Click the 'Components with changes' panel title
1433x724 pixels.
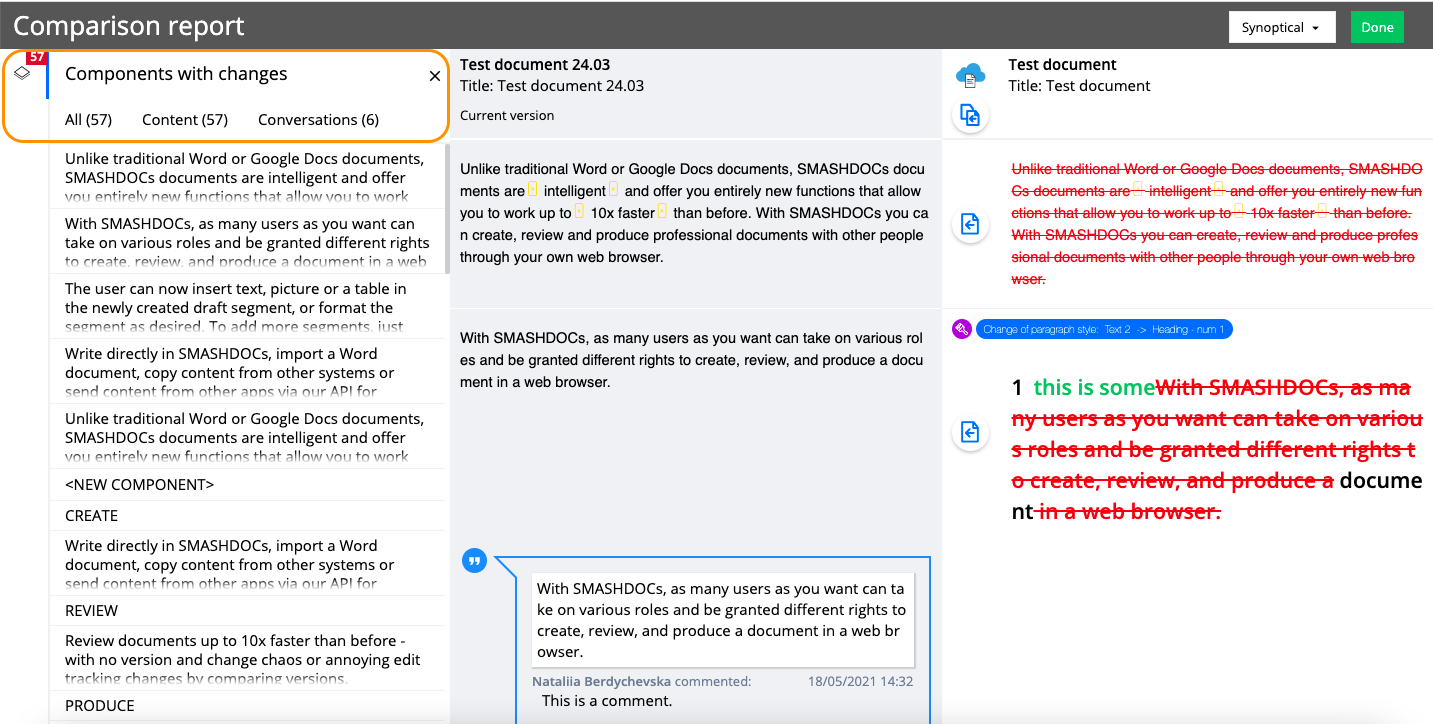176,74
